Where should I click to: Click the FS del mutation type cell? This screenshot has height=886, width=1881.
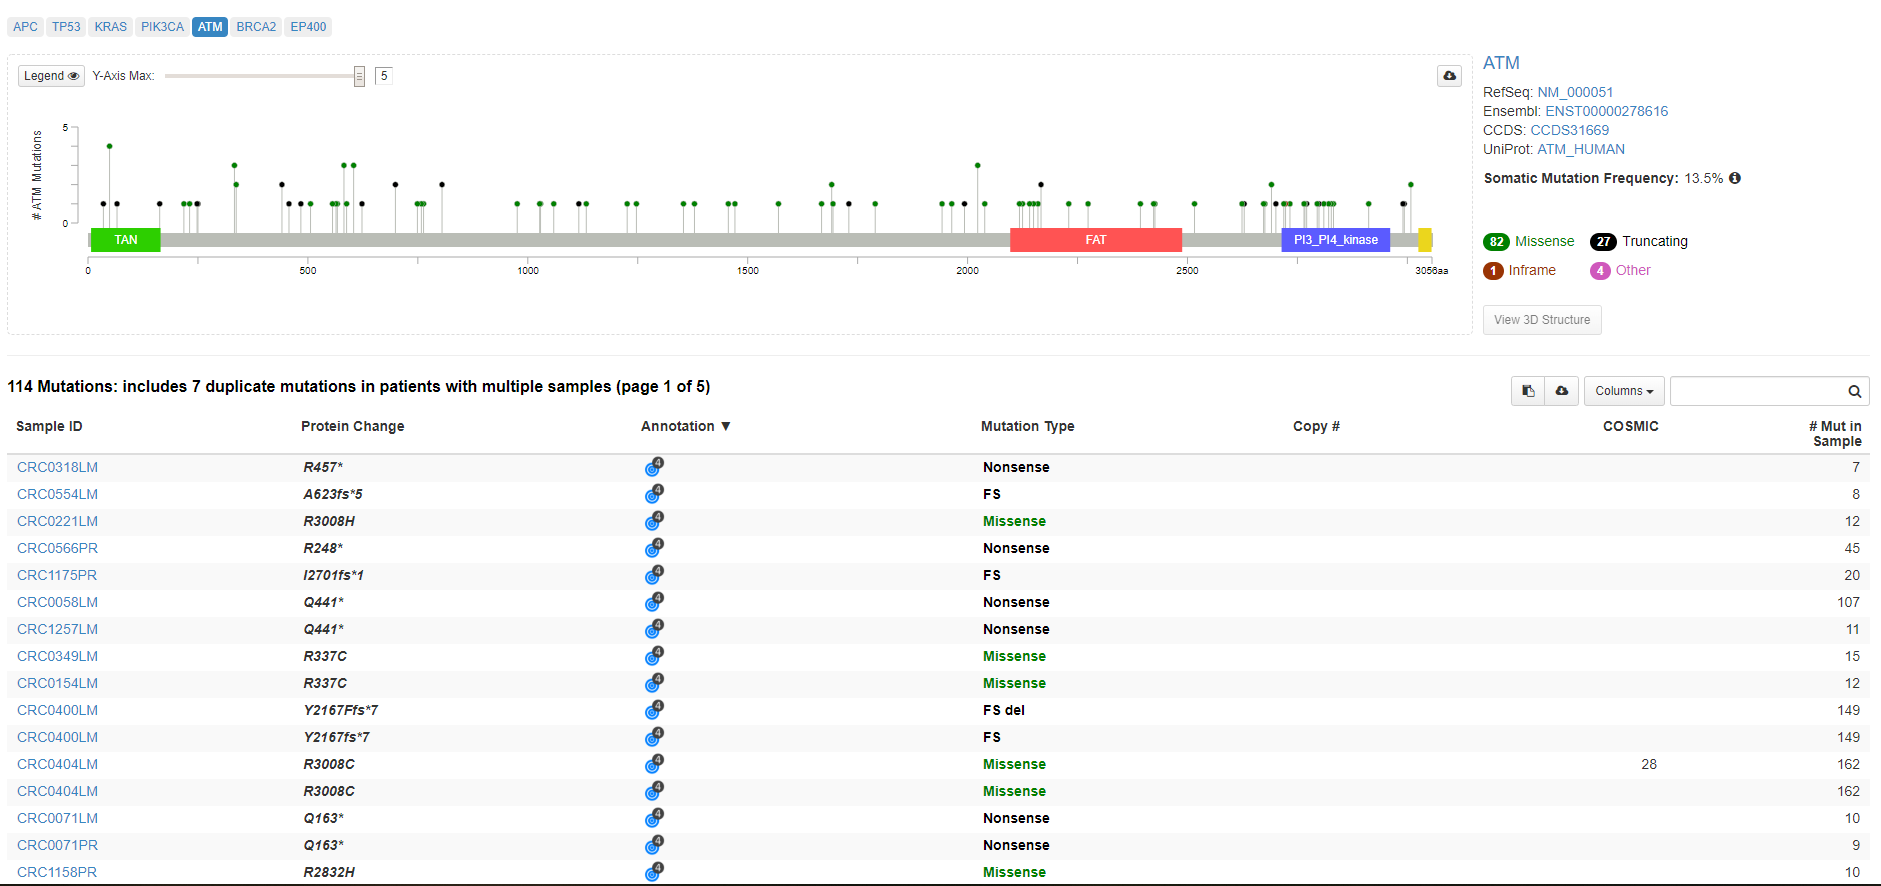[1004, 710]
